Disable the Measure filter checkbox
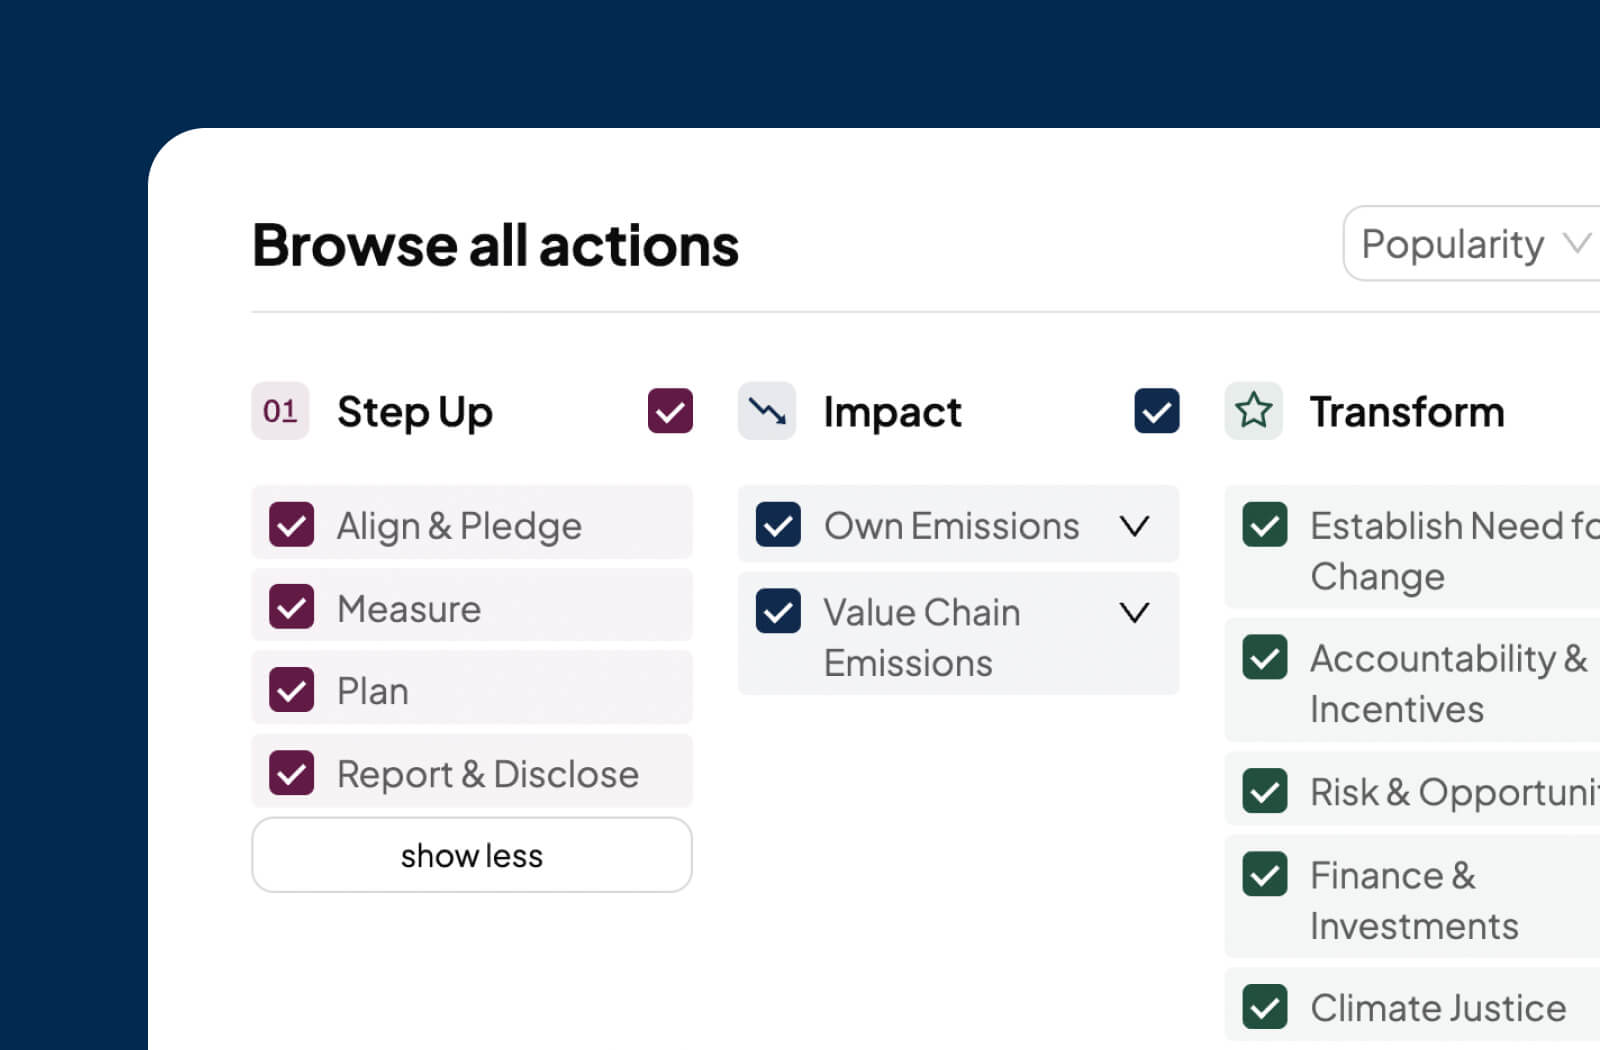The image size is (1600, 1050). pyautogui.click(x=291, y=607)
